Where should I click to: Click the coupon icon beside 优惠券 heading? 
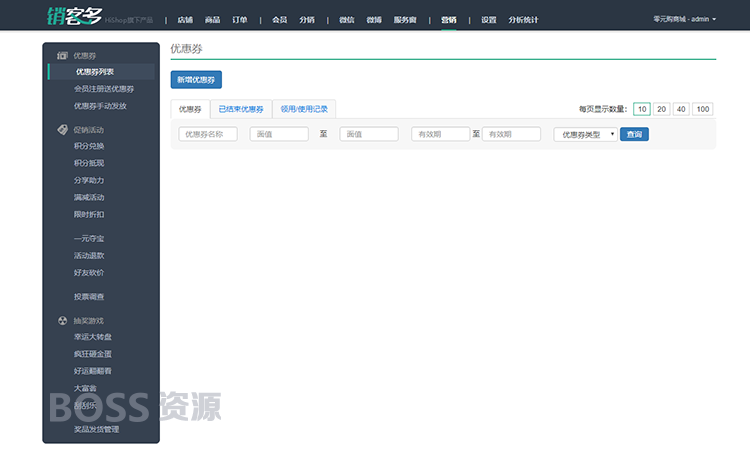point(62,55)
